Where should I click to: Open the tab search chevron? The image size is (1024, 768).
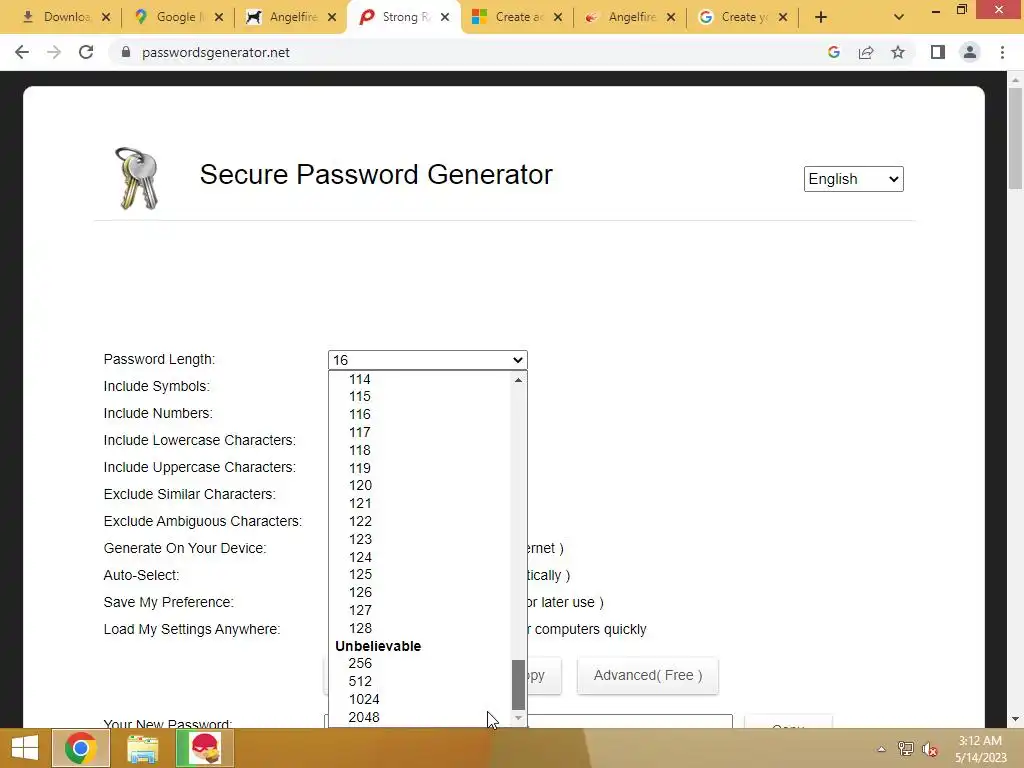(899, 17)
